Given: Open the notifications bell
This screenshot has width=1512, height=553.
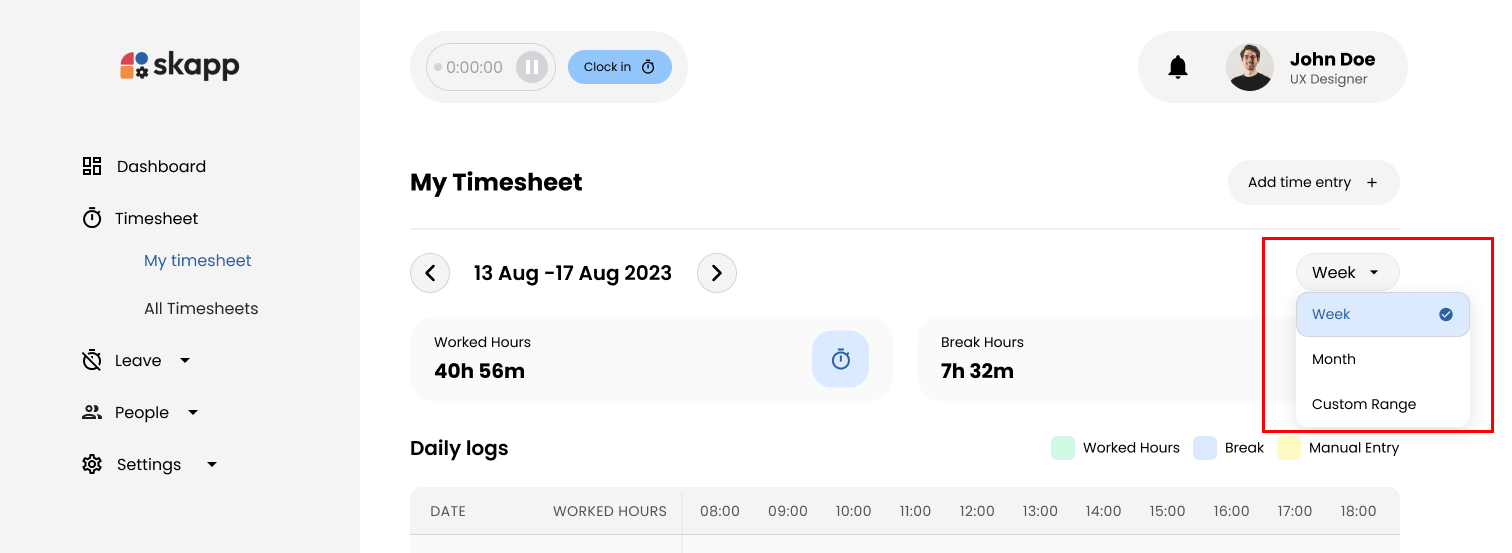Looking at the screenshot, I should (1178, 67).
